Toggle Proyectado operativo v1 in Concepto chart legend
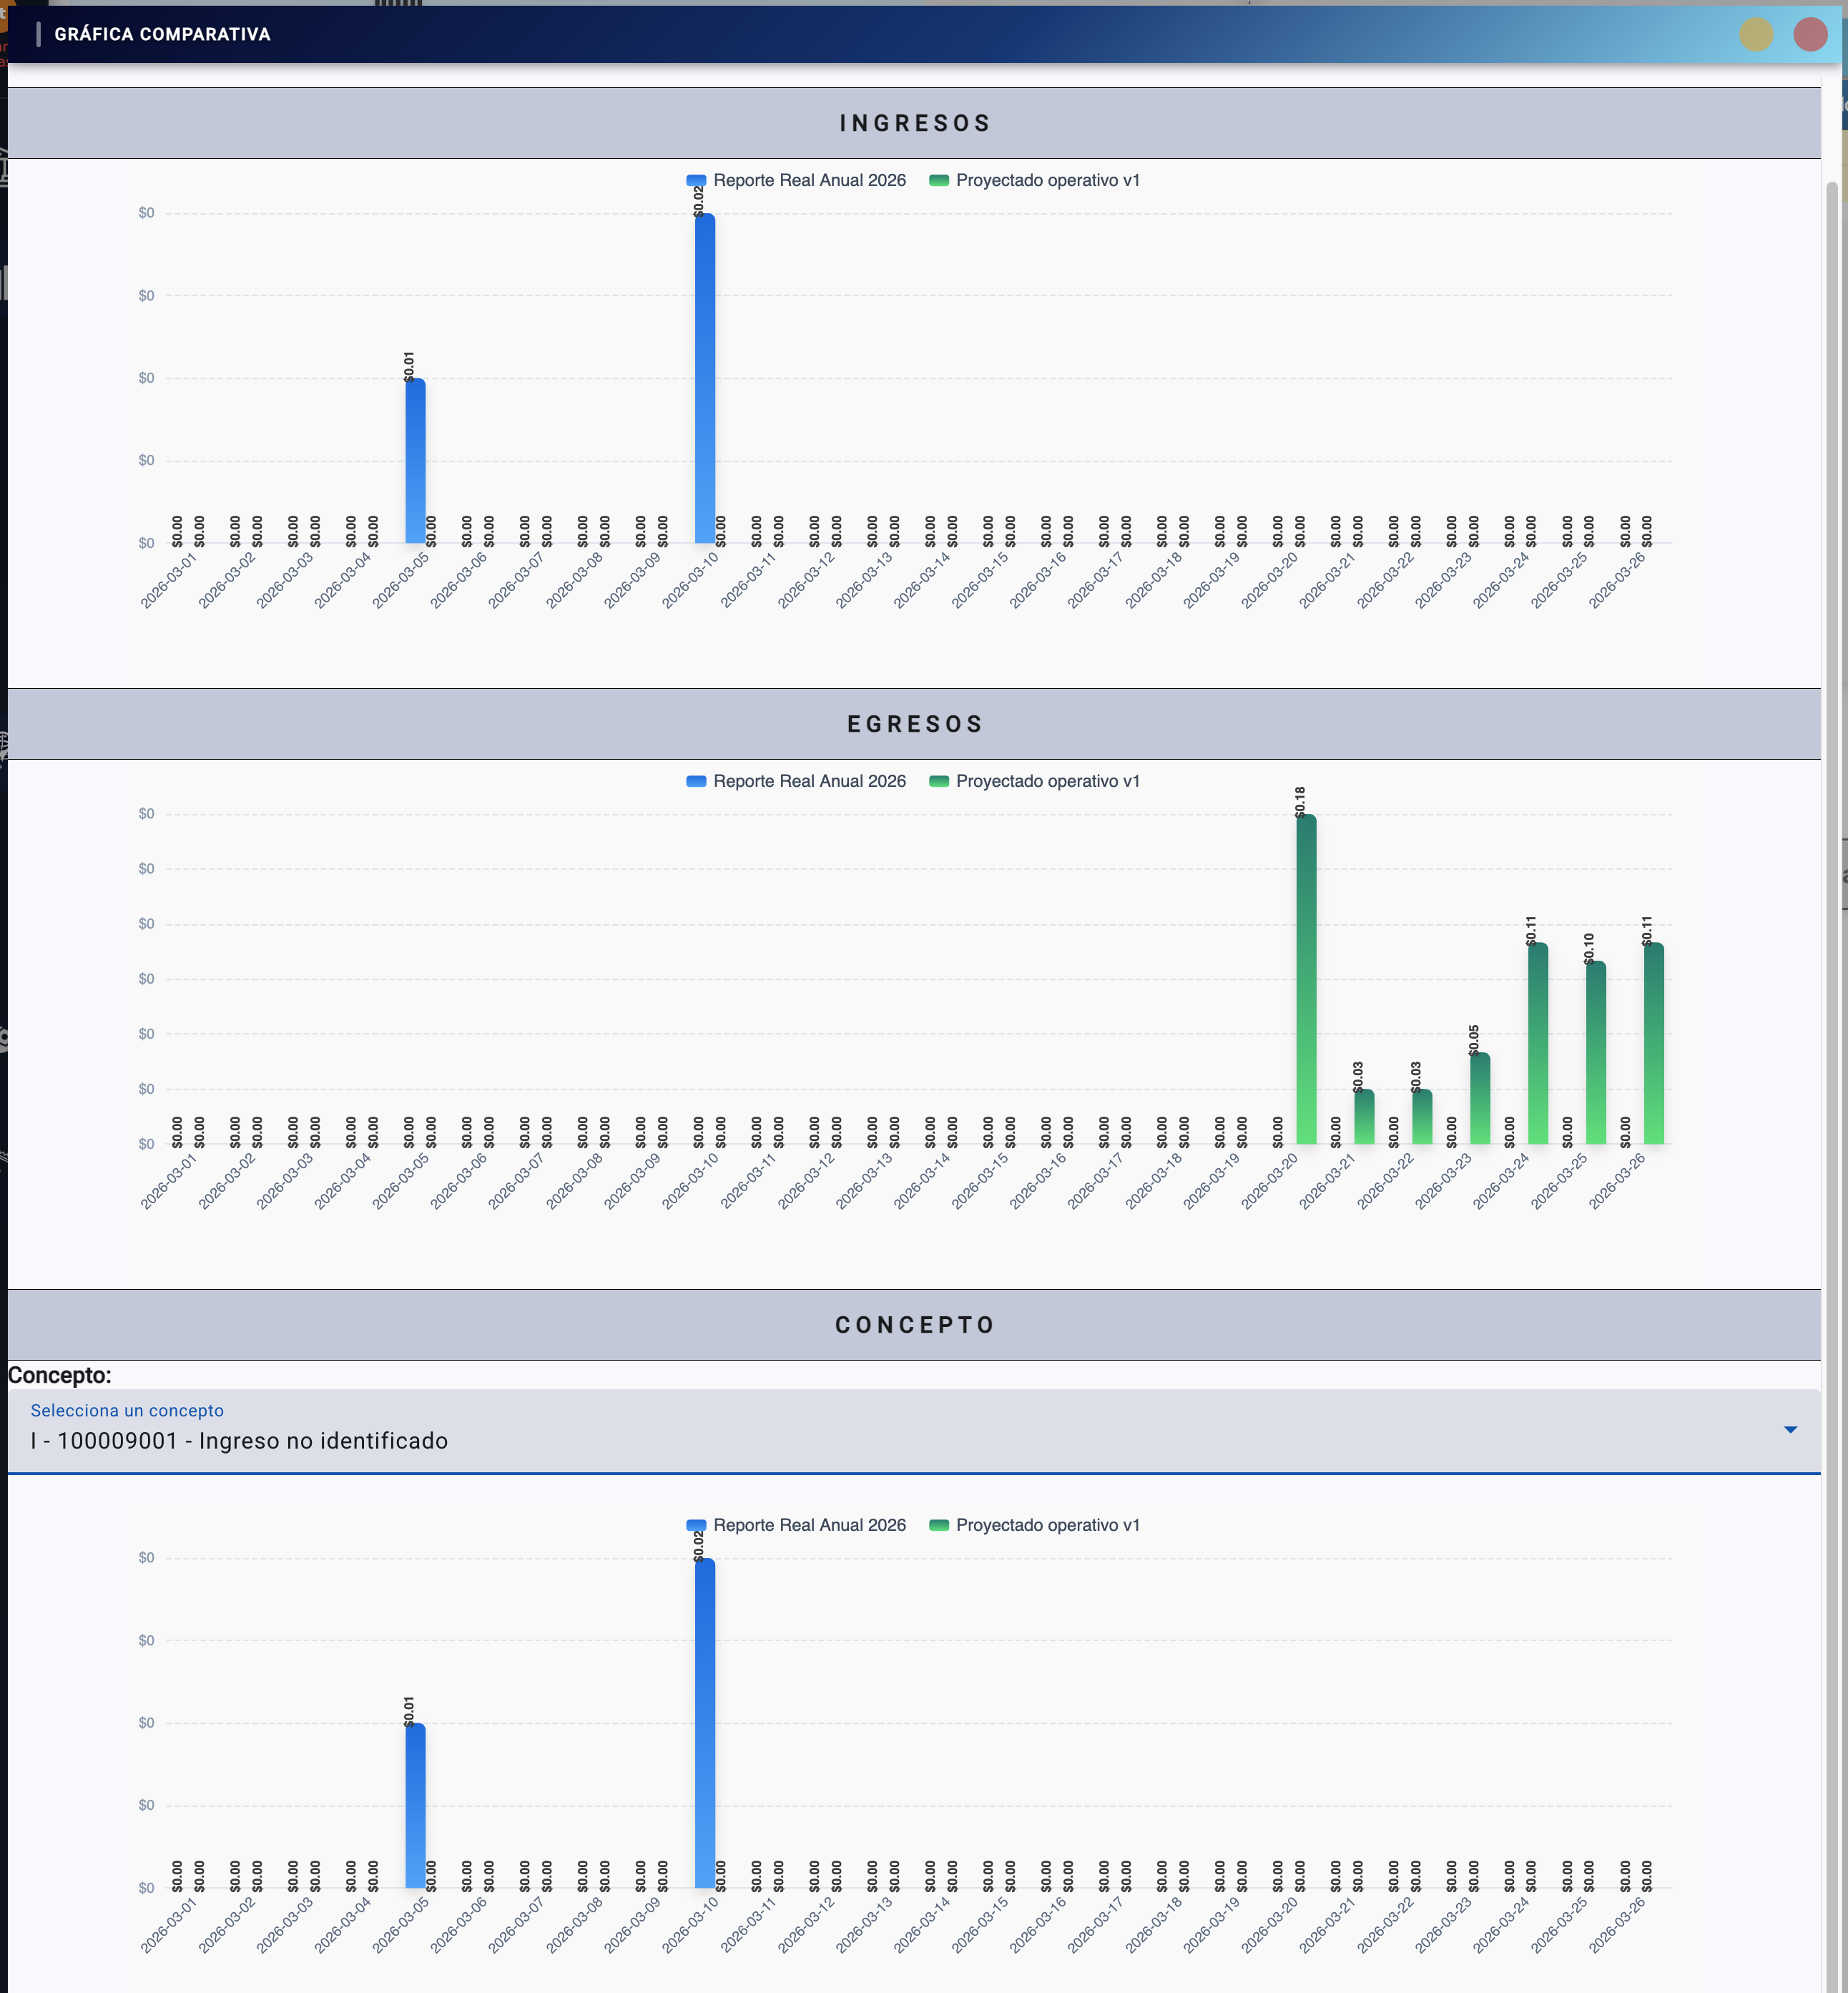 tap(1034, 1525)
